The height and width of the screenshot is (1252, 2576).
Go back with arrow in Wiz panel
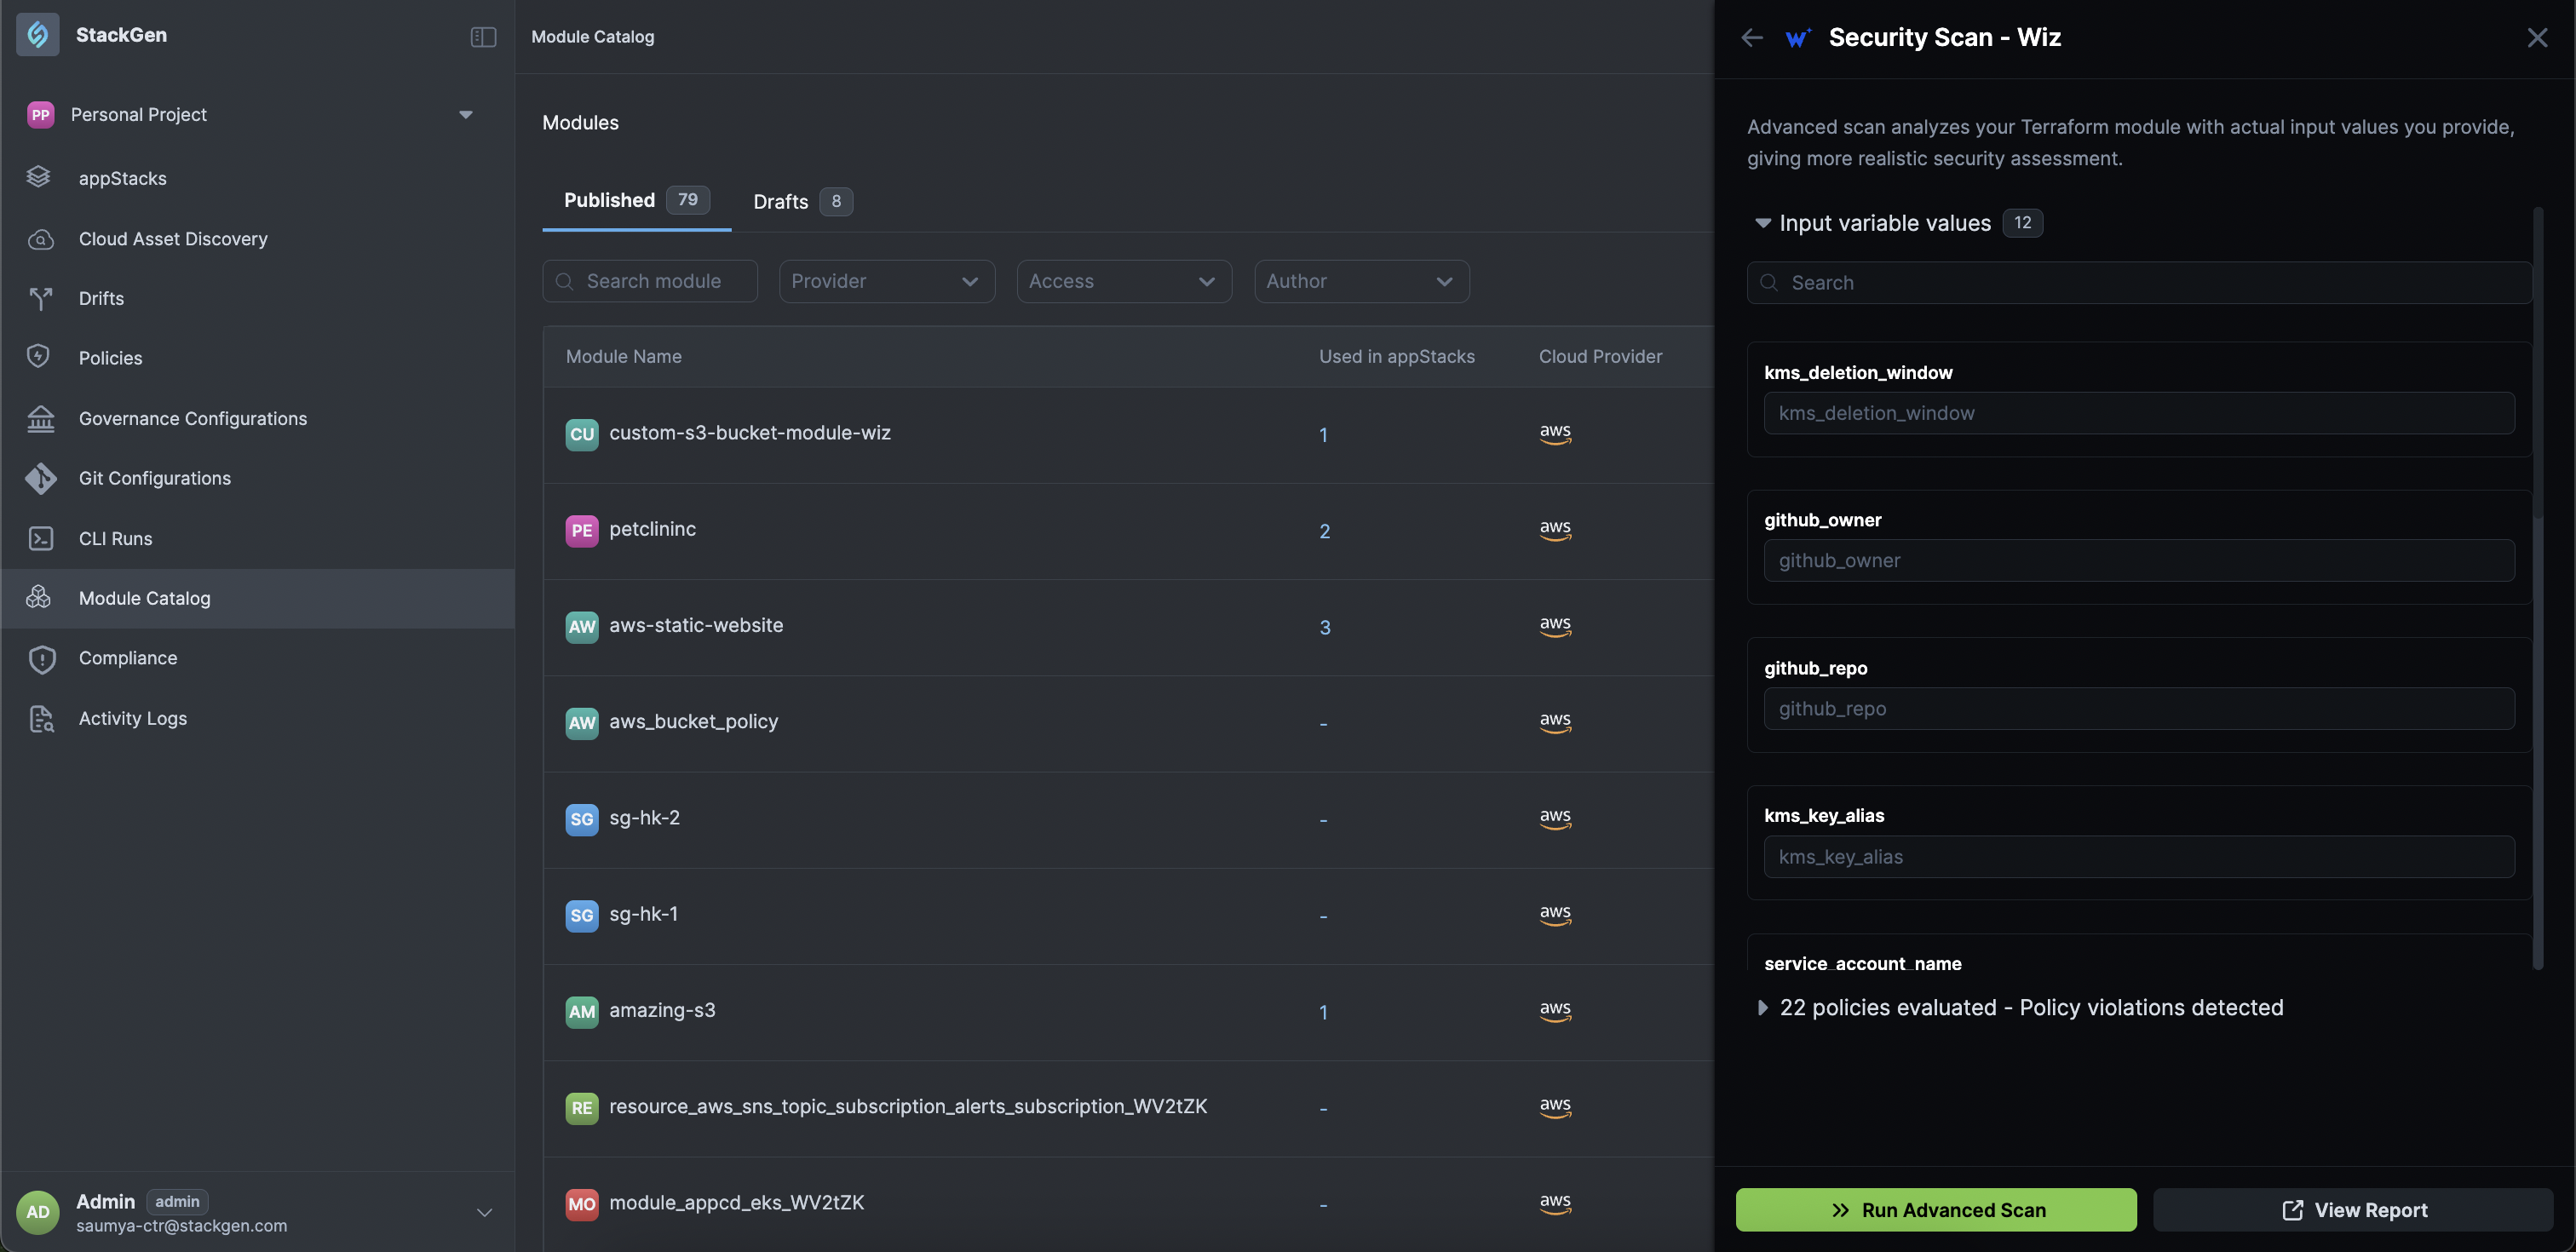tap(1751, 38)
